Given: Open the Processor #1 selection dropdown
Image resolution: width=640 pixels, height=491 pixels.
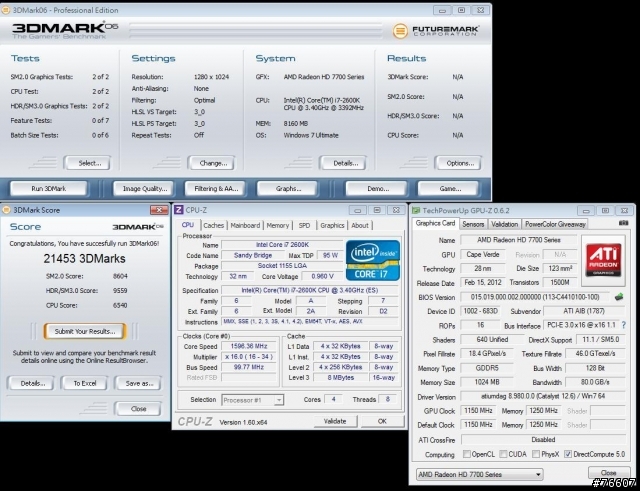Looking at the screenshot, I should (253, 400).
